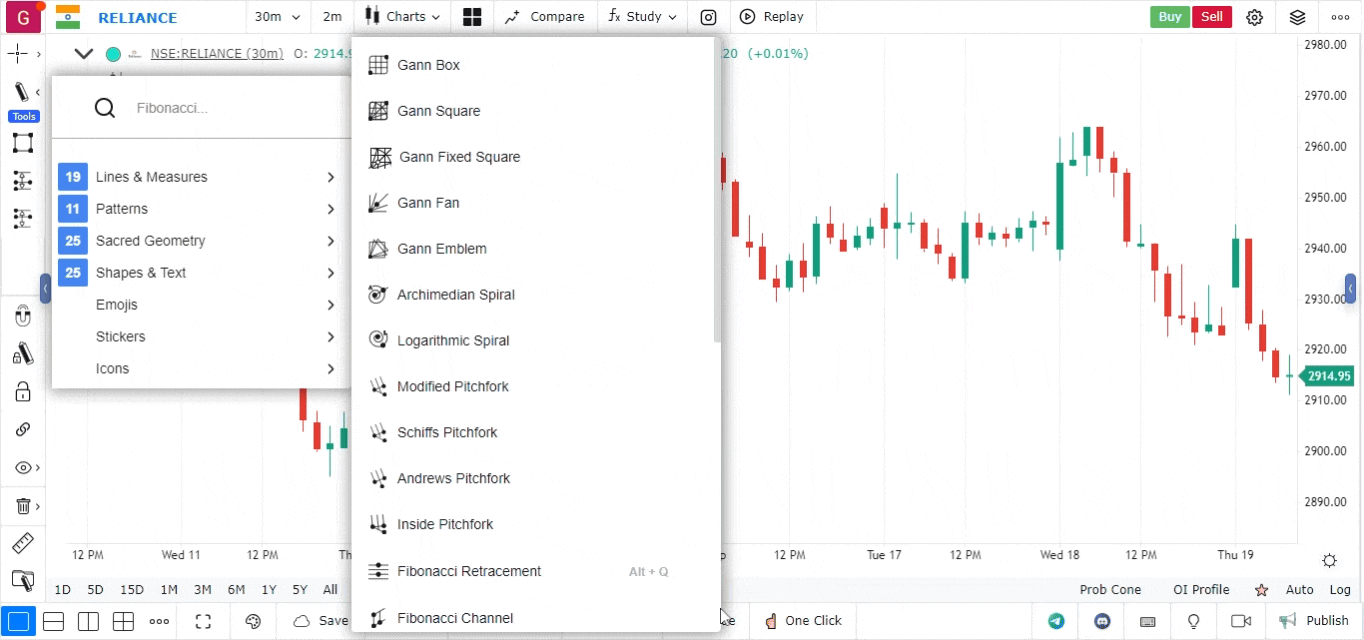Toggle the Auto scale option

(1299, 590)
